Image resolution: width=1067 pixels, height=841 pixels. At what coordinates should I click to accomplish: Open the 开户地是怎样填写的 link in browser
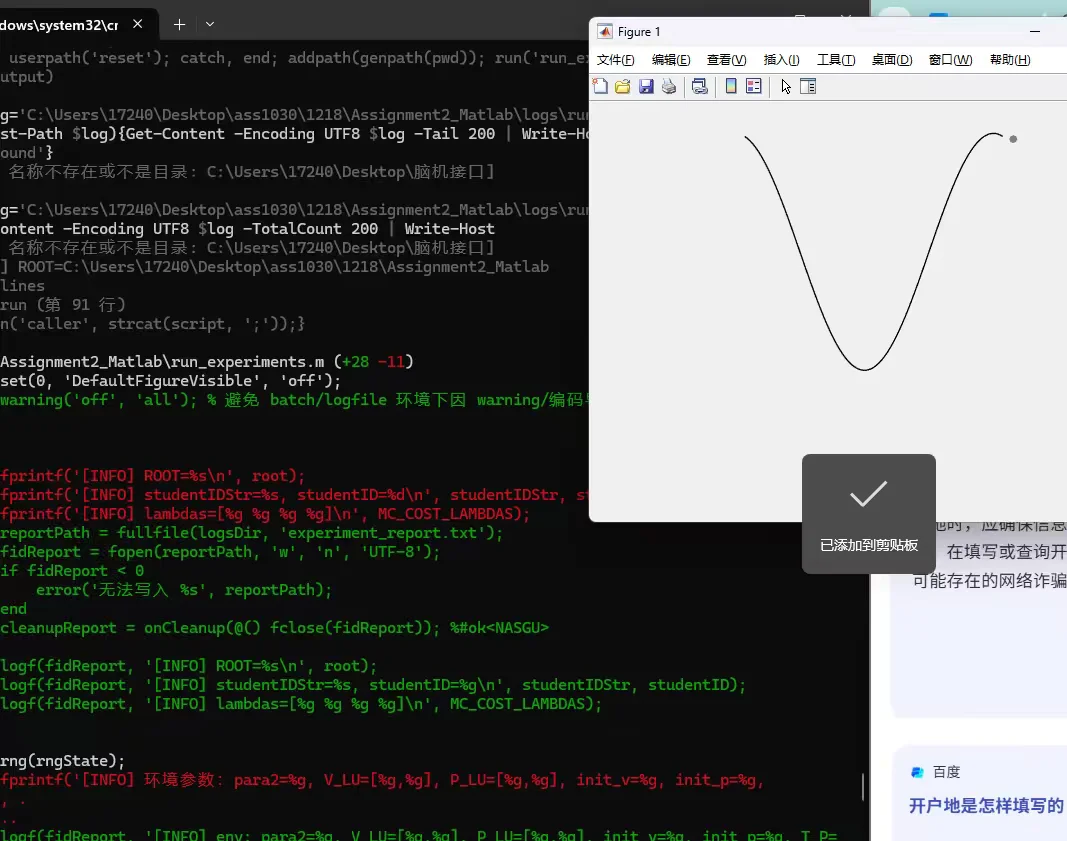[x=986, y=806]
